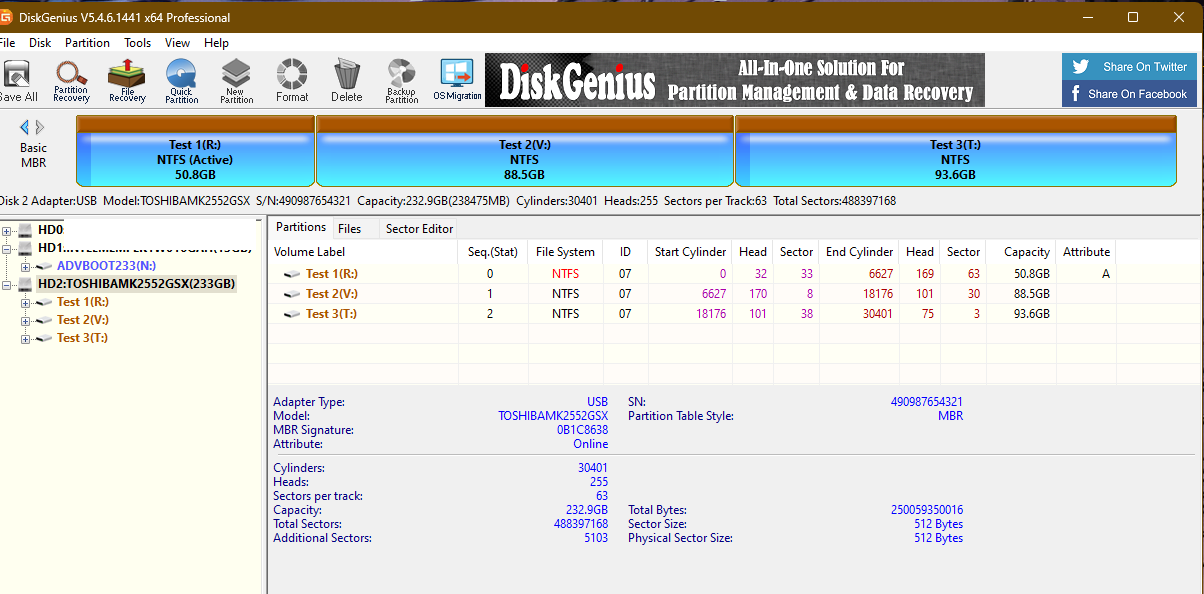Switch to the Partitions tab

pos(301,227)
